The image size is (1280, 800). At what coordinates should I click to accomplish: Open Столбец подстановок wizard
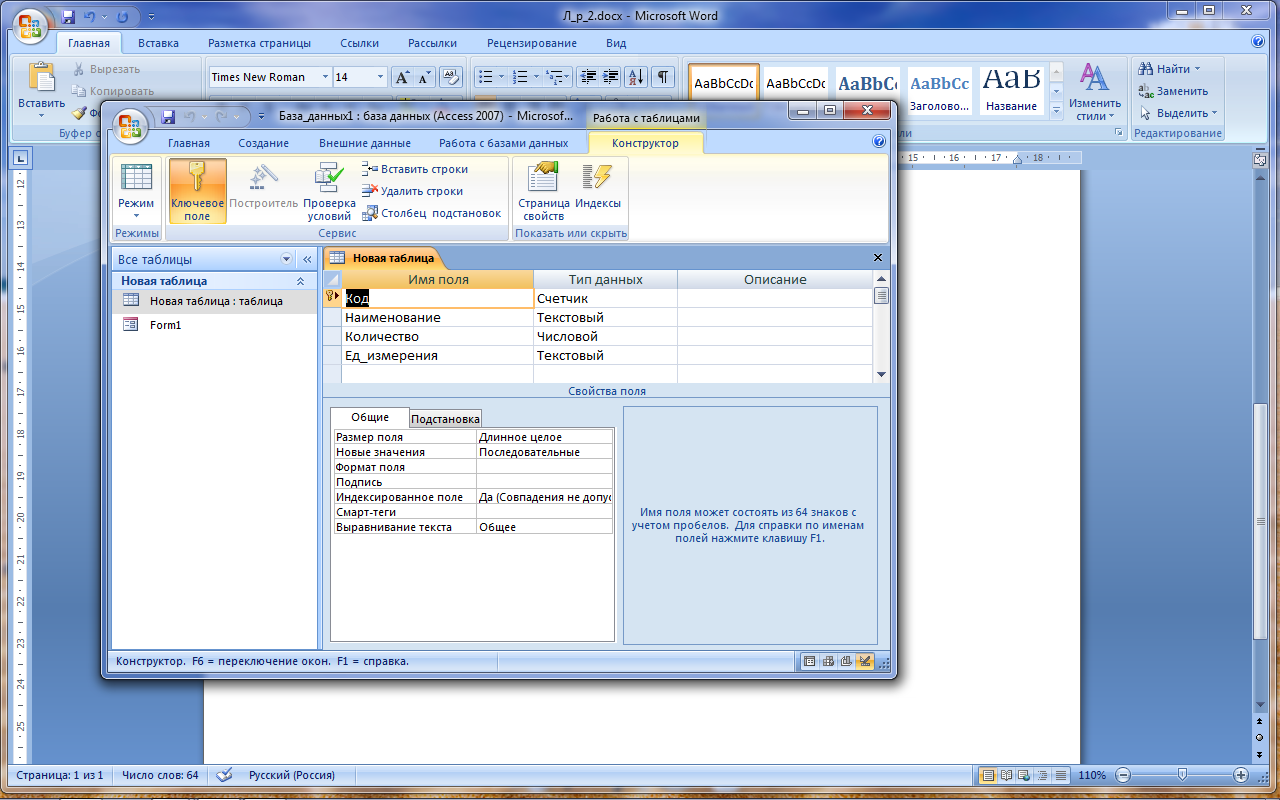pos(432,213)
